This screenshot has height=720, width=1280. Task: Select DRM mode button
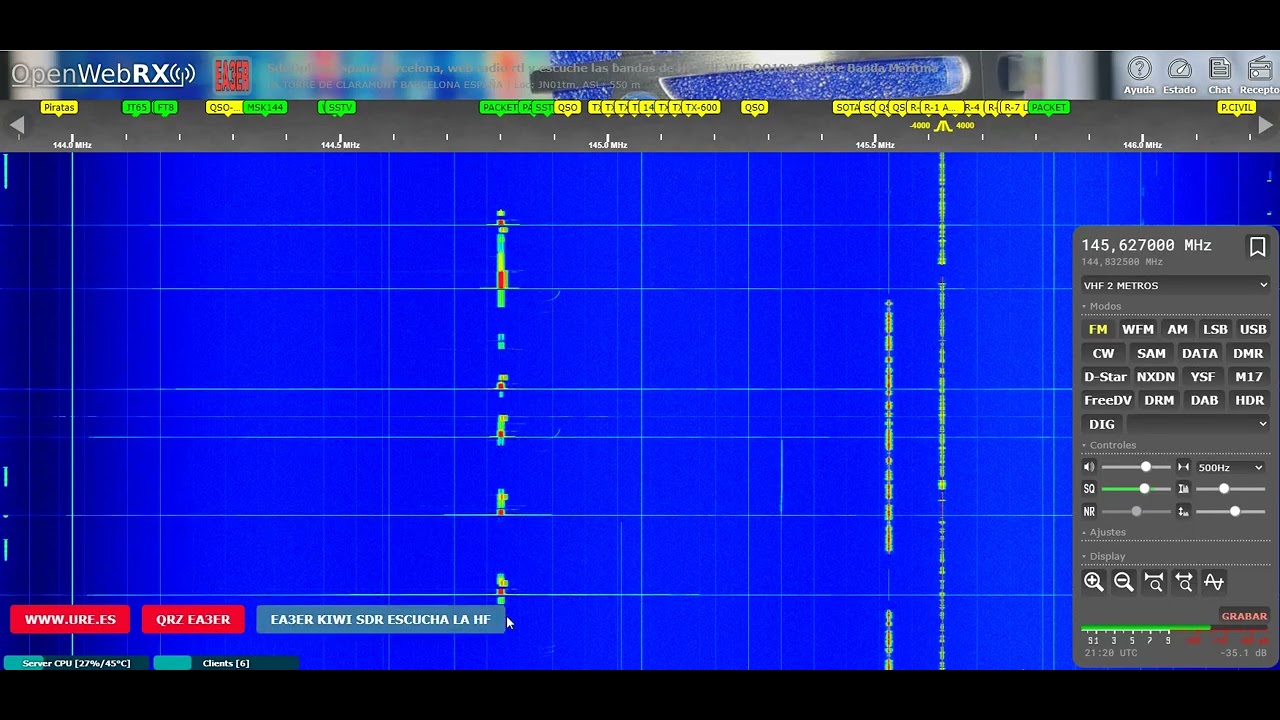(1159, 401)
